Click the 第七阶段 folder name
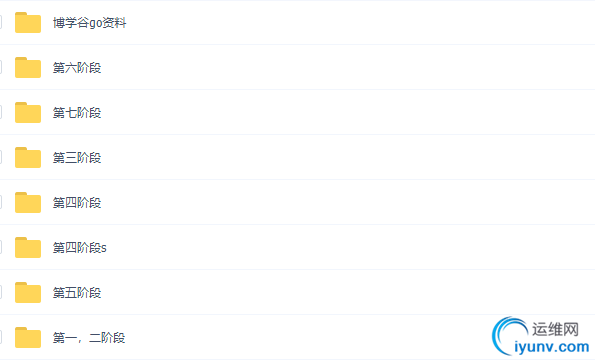The width and height of the screenshot is (595, 363). pyautogui.click(x=77, y=113)
